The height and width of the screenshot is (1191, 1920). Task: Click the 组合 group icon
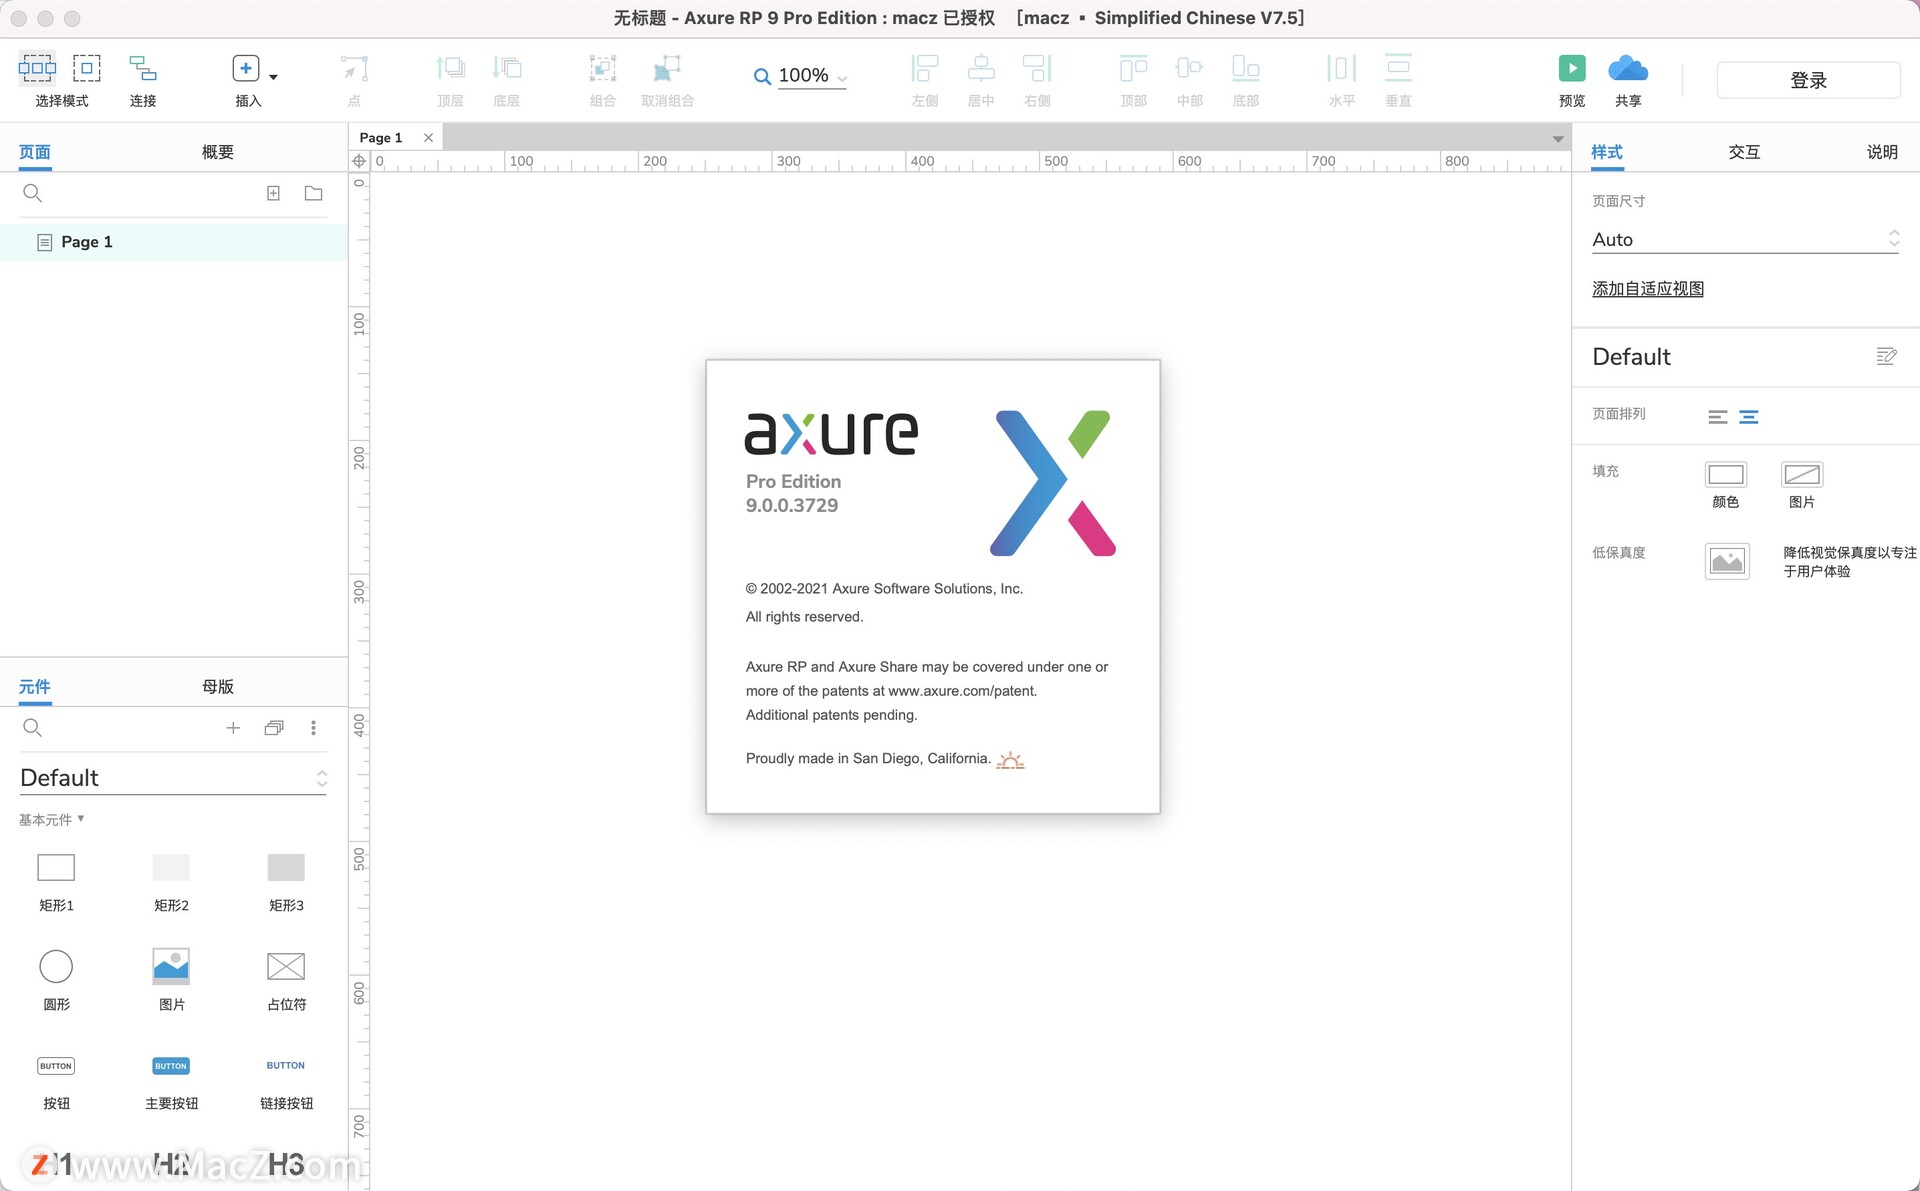(x=602, y=68)
